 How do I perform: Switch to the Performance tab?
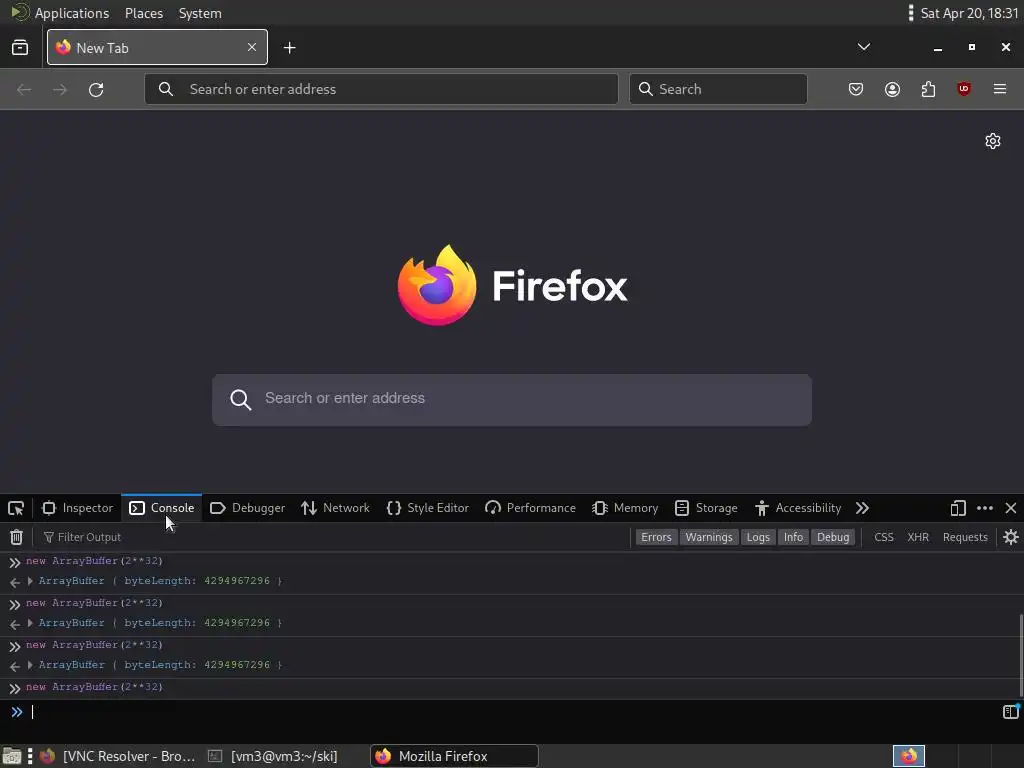point(530,508)
